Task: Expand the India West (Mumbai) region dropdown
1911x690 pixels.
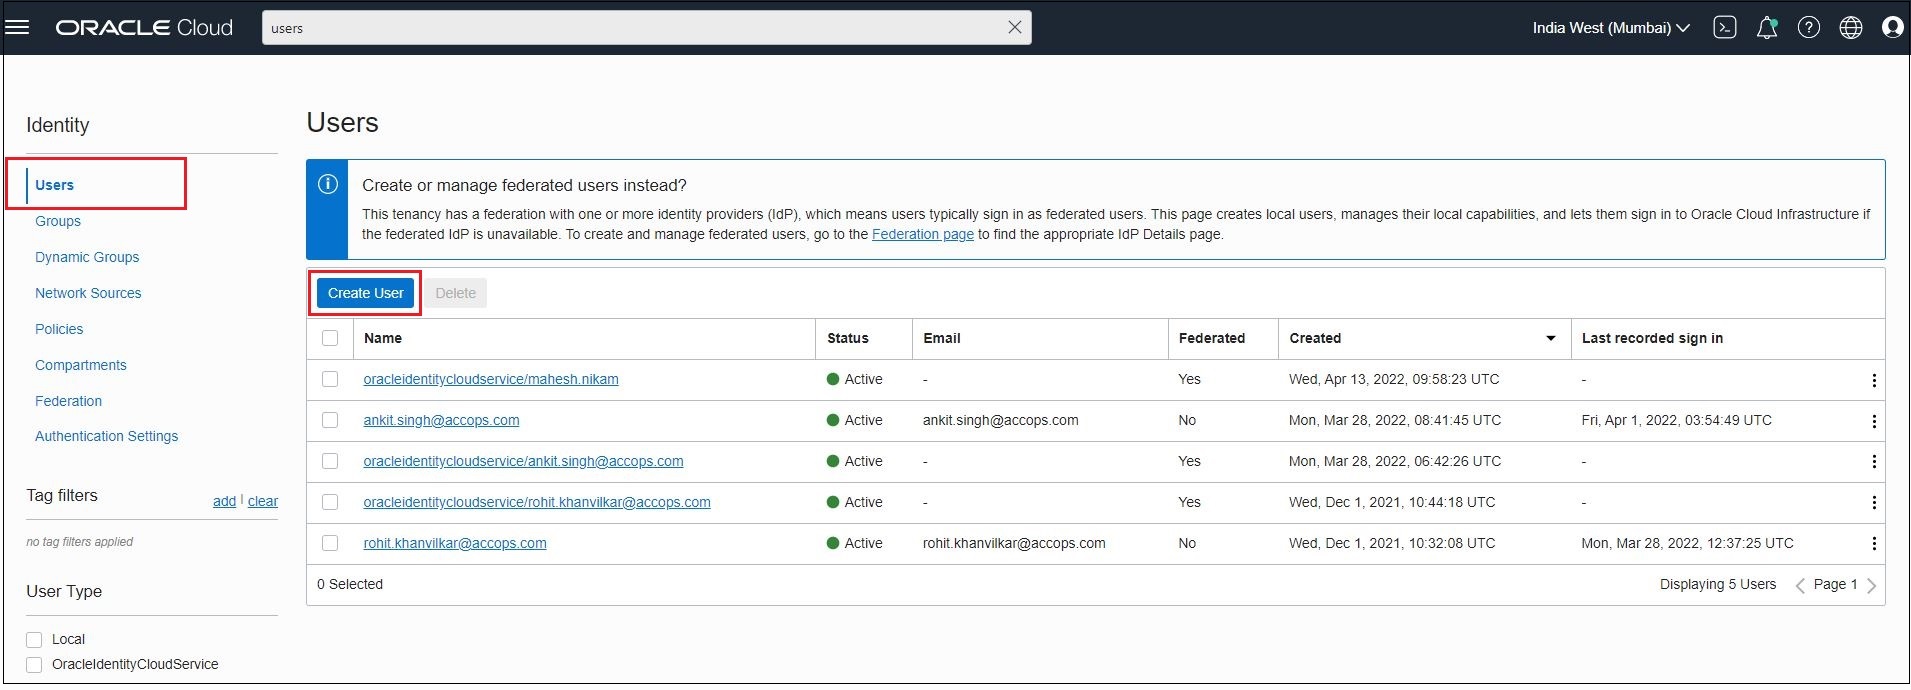Action: (1610, 28)
